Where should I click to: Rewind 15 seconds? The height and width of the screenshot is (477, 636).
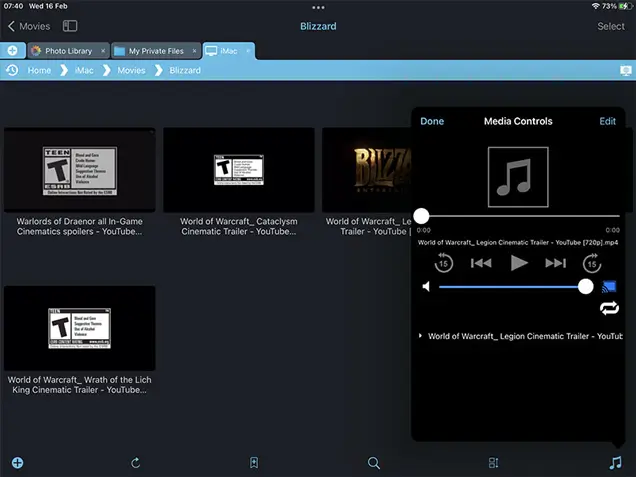(443, 263)
